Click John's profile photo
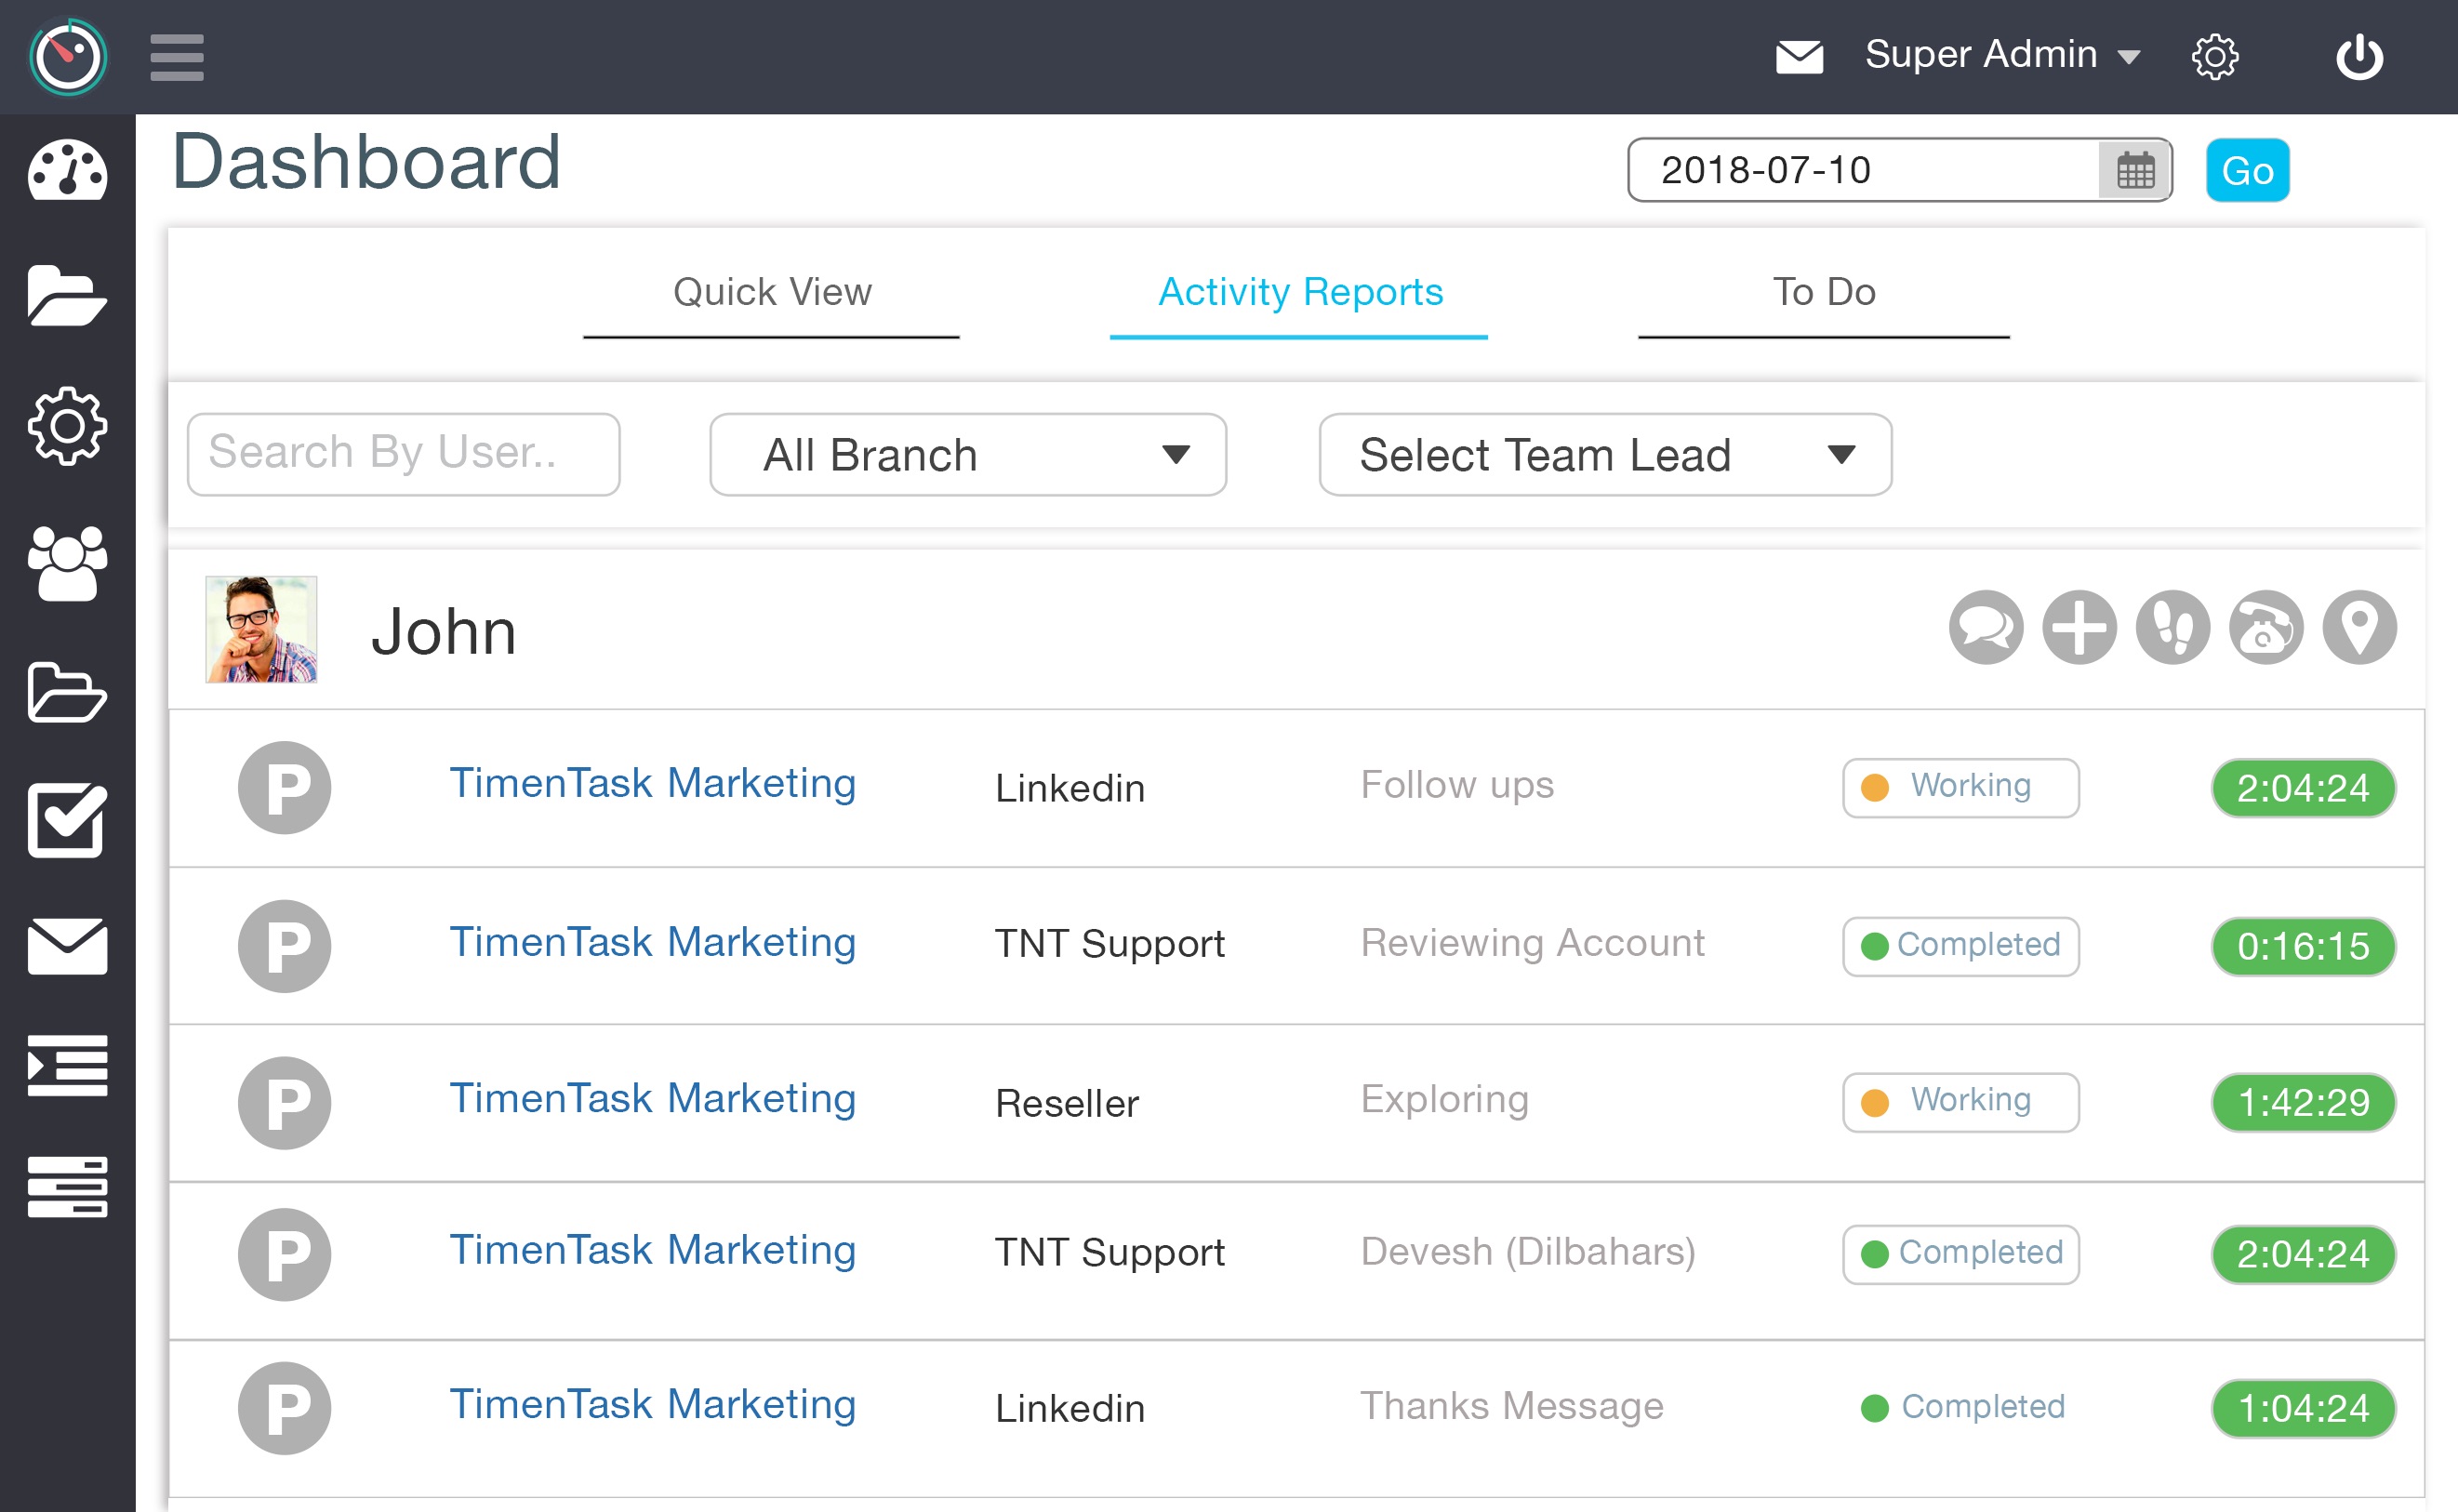This screenshot has height=1512, width=2458. [262, 630]
